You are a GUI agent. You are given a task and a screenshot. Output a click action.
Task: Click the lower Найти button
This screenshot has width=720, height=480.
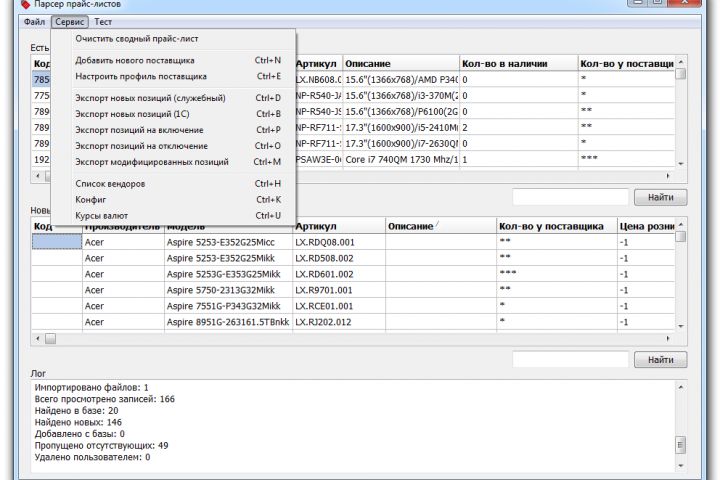click(660, 360)
